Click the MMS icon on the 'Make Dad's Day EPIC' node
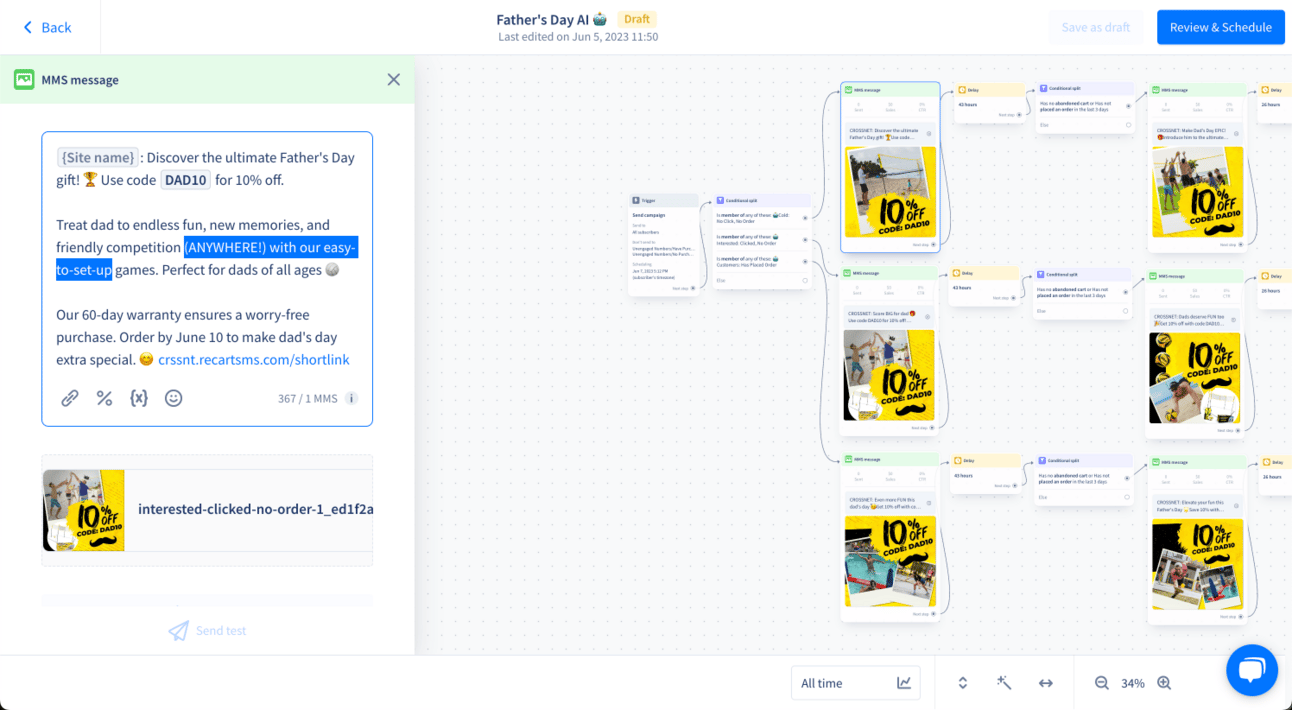The image size is (1292, 710). tap(1156, 90)
